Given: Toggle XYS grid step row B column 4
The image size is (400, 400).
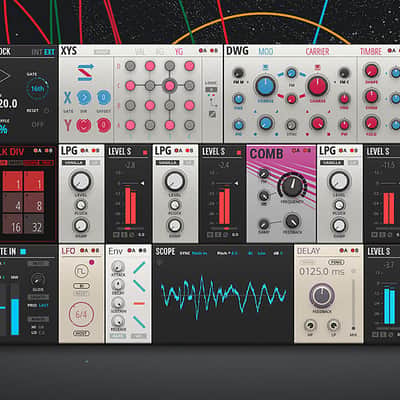Looking at the screenshot, I should coord(189,105).
